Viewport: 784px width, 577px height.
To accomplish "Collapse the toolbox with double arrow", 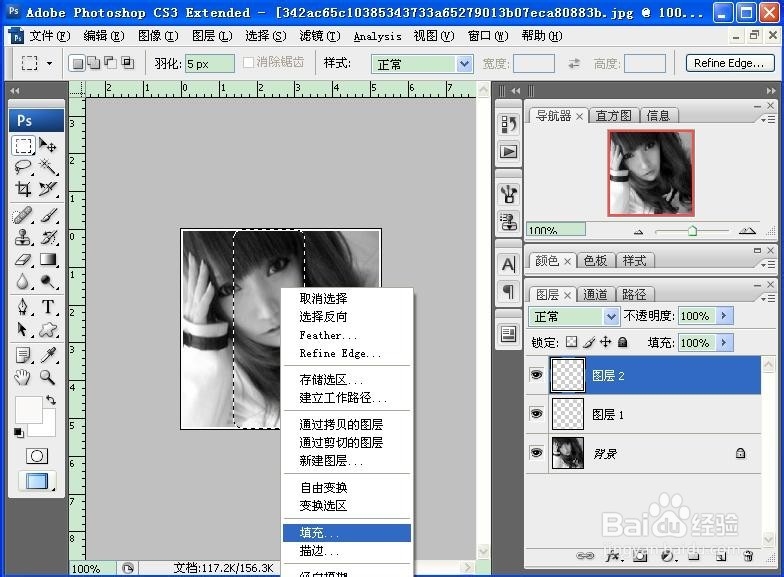I will coord(14,90).
